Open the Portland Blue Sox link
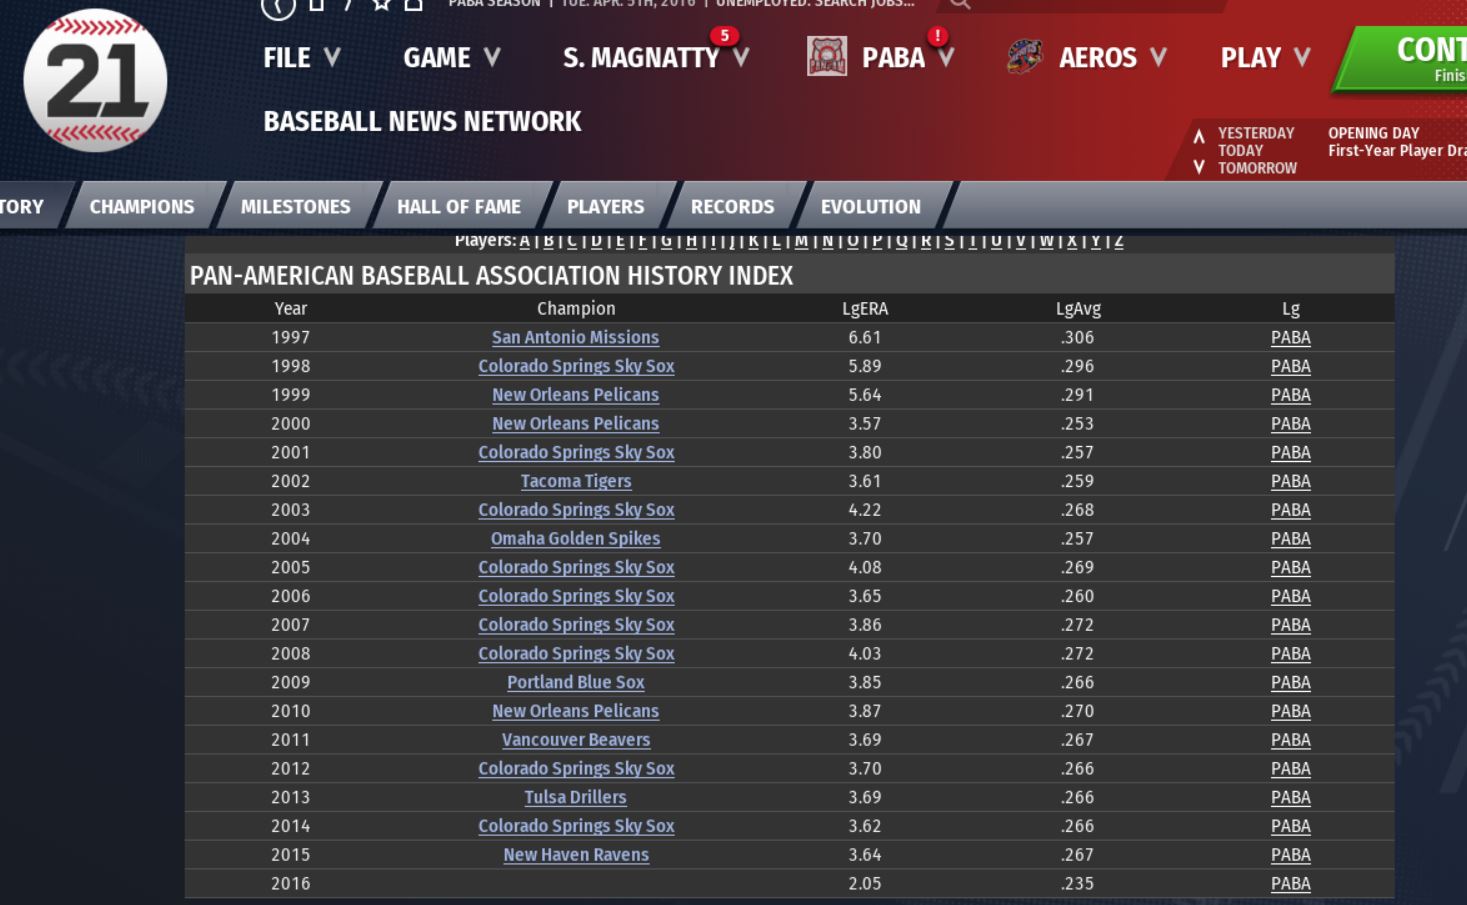Image resolution: width=1467 pixels, height=905 pixels. click(x=575, y=683)
